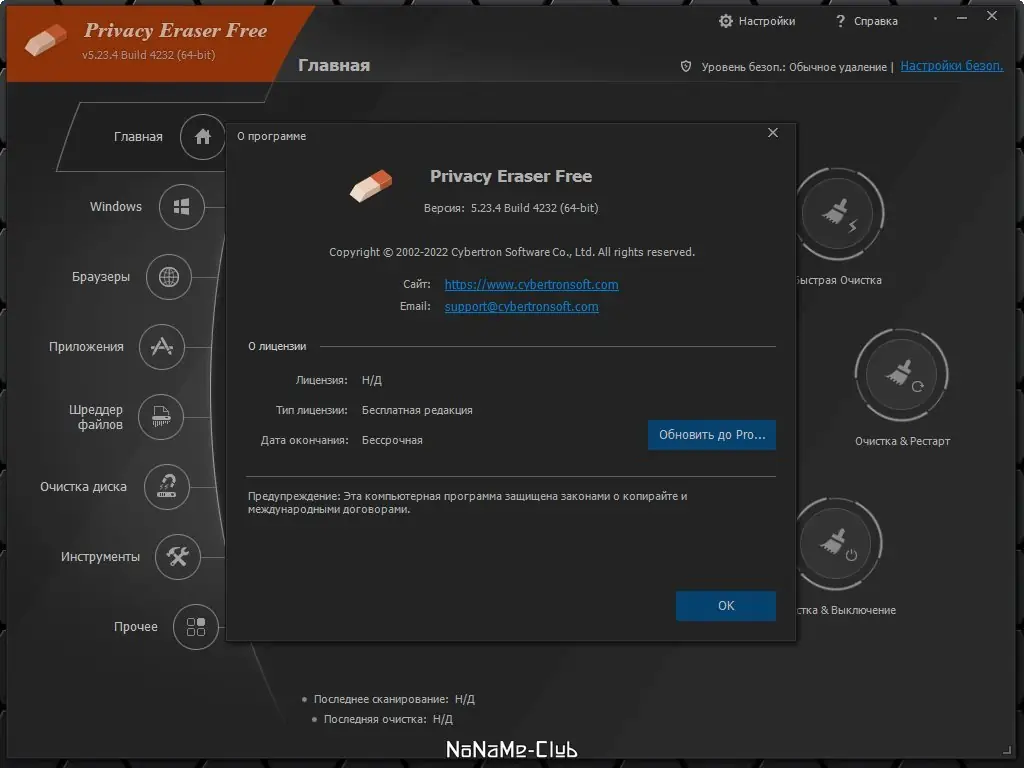
Task: Launch Очистка & Рестарт action
Action: (901, 374)
